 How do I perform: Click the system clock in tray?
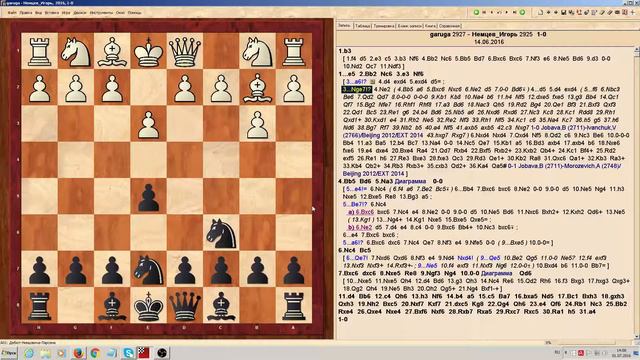pyautogui.click(x=621, y=353)
